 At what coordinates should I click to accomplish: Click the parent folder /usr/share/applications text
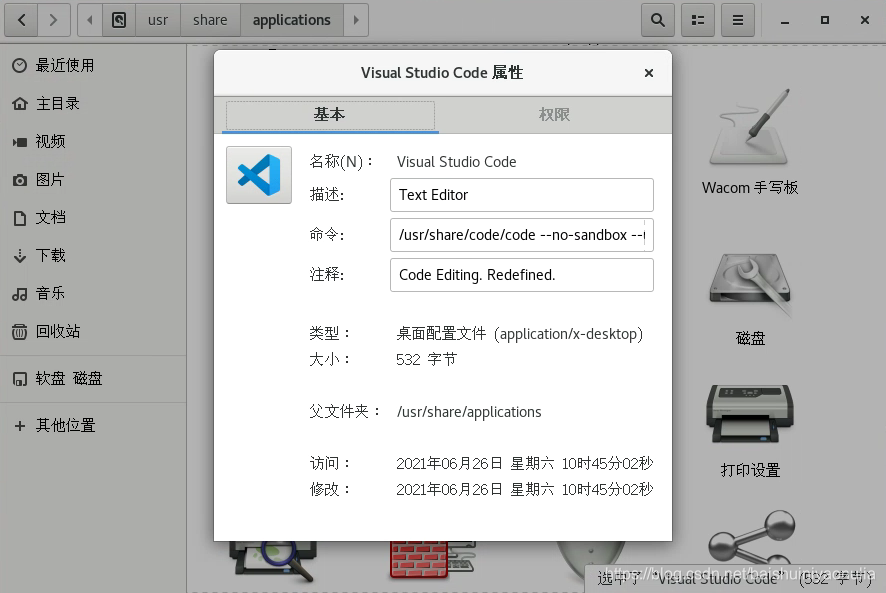pyautogui.click(x=469, y=412)
